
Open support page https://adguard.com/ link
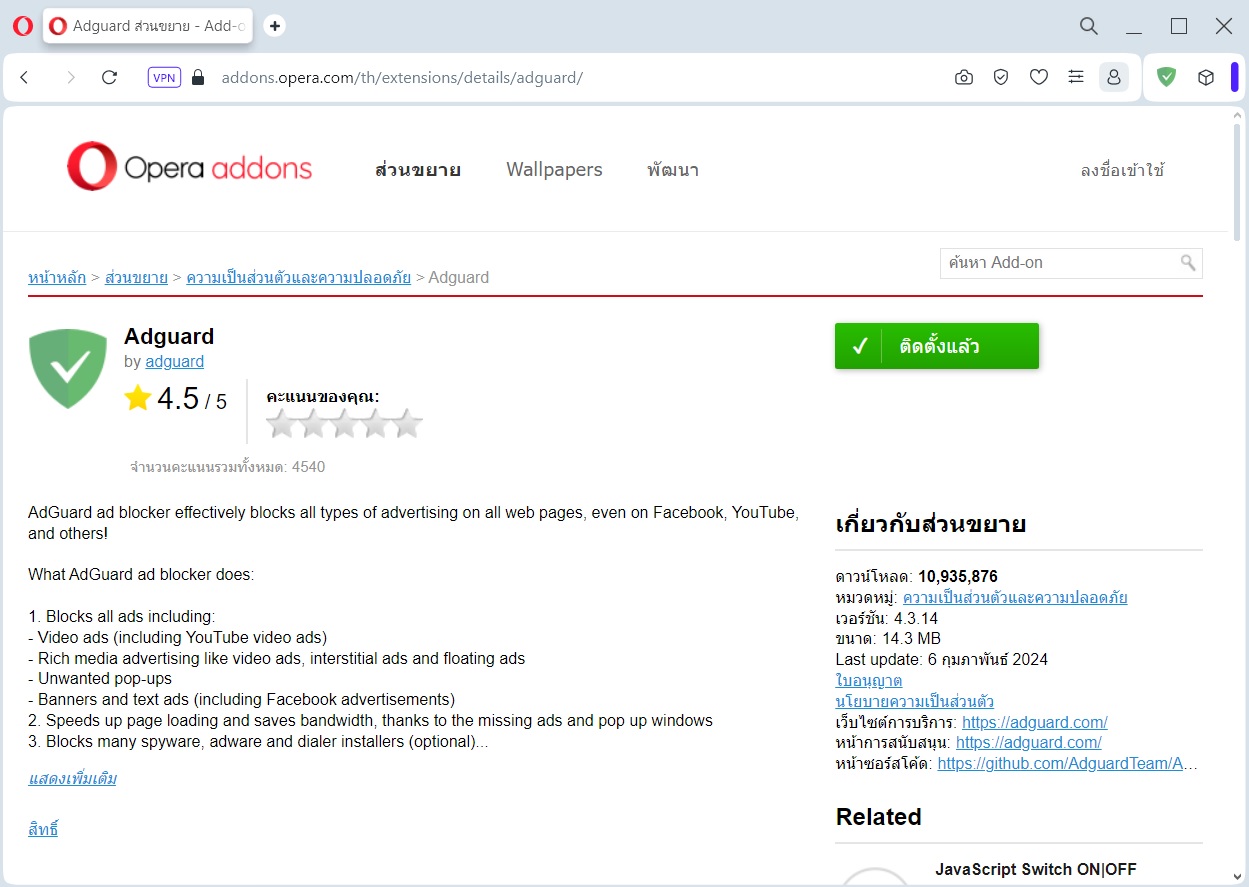click(x=1029, y=743)
